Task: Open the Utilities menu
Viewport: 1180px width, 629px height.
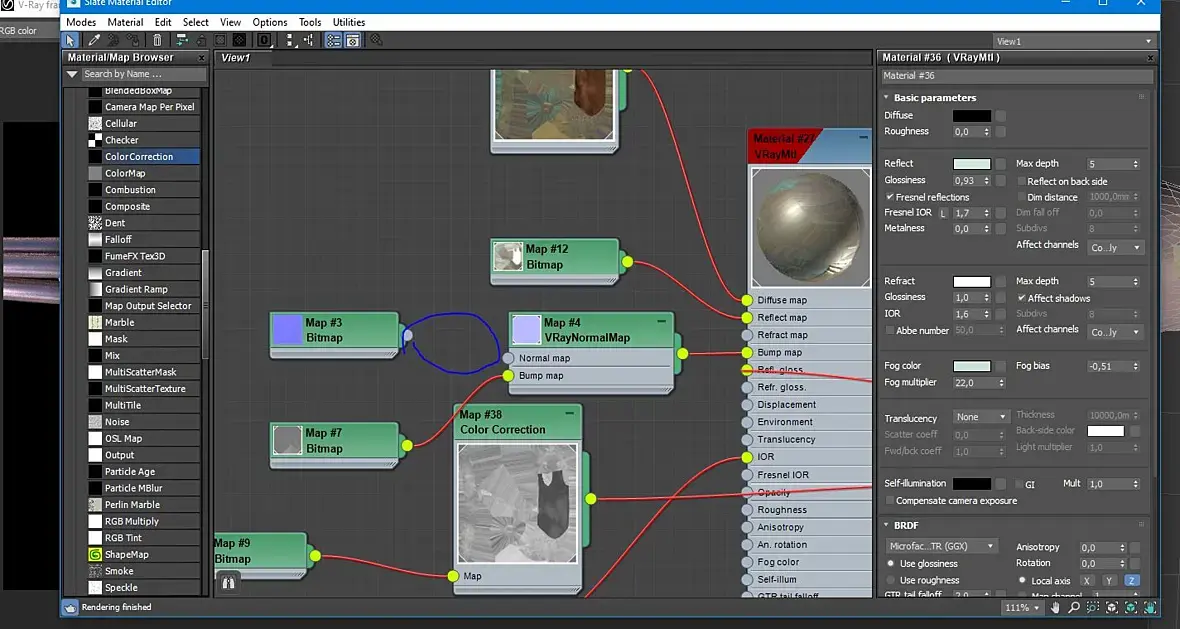Action: point(349,22)
